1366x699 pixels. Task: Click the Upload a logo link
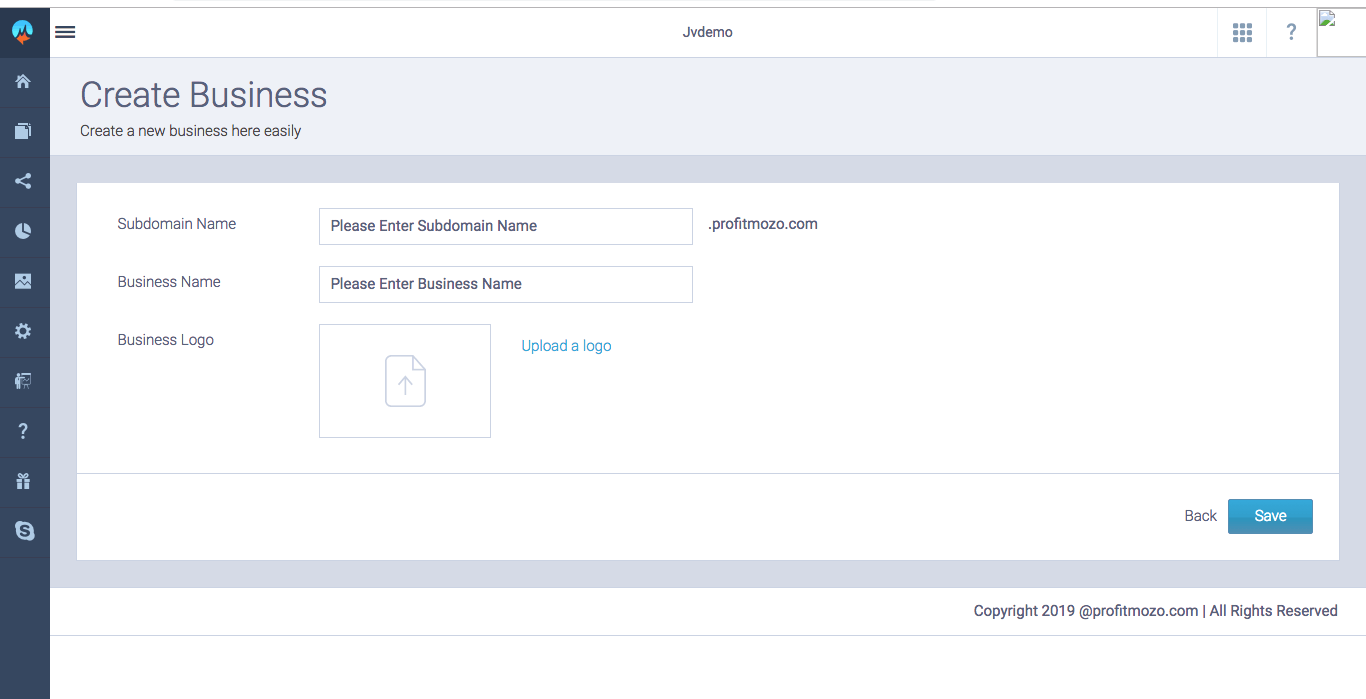566,346
